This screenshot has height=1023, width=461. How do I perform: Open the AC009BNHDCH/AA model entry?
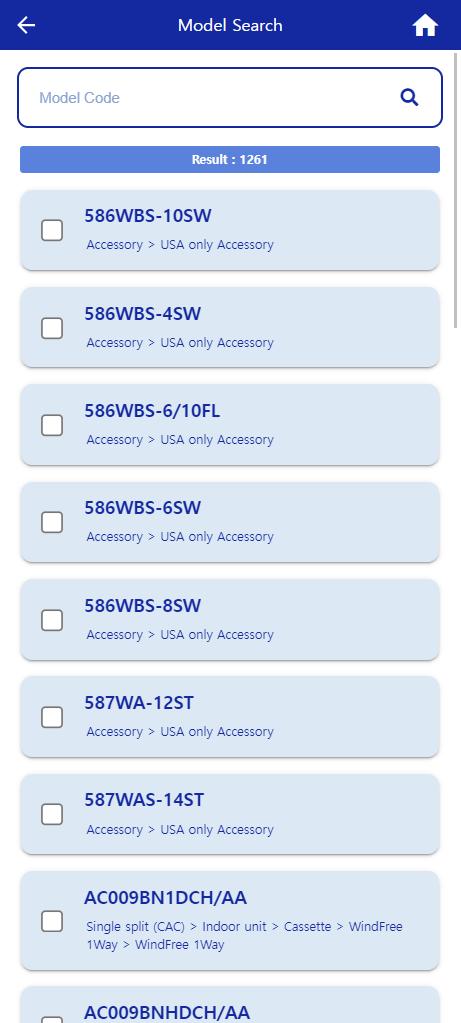(x=167, y=1012)
